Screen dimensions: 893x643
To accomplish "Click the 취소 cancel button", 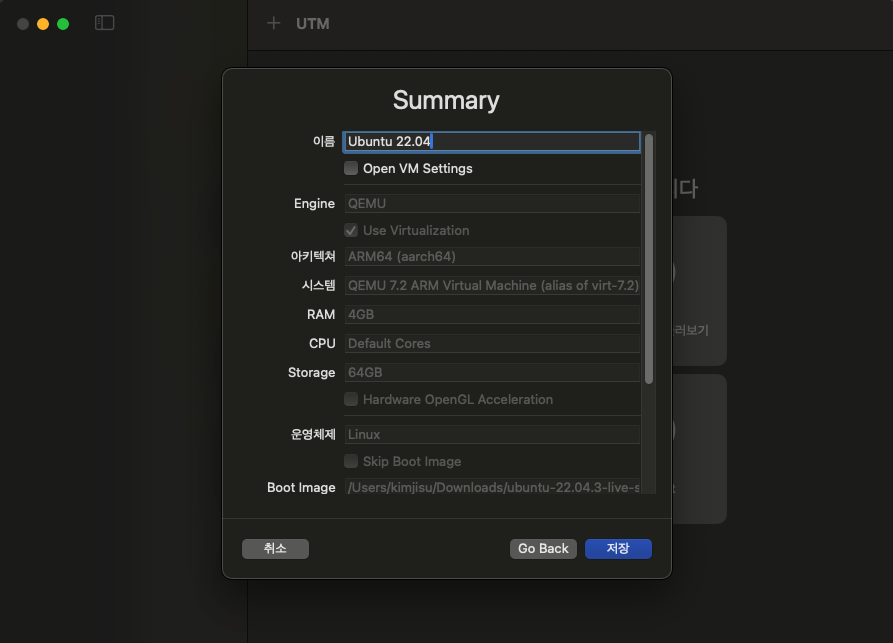I will pos(275,548).
